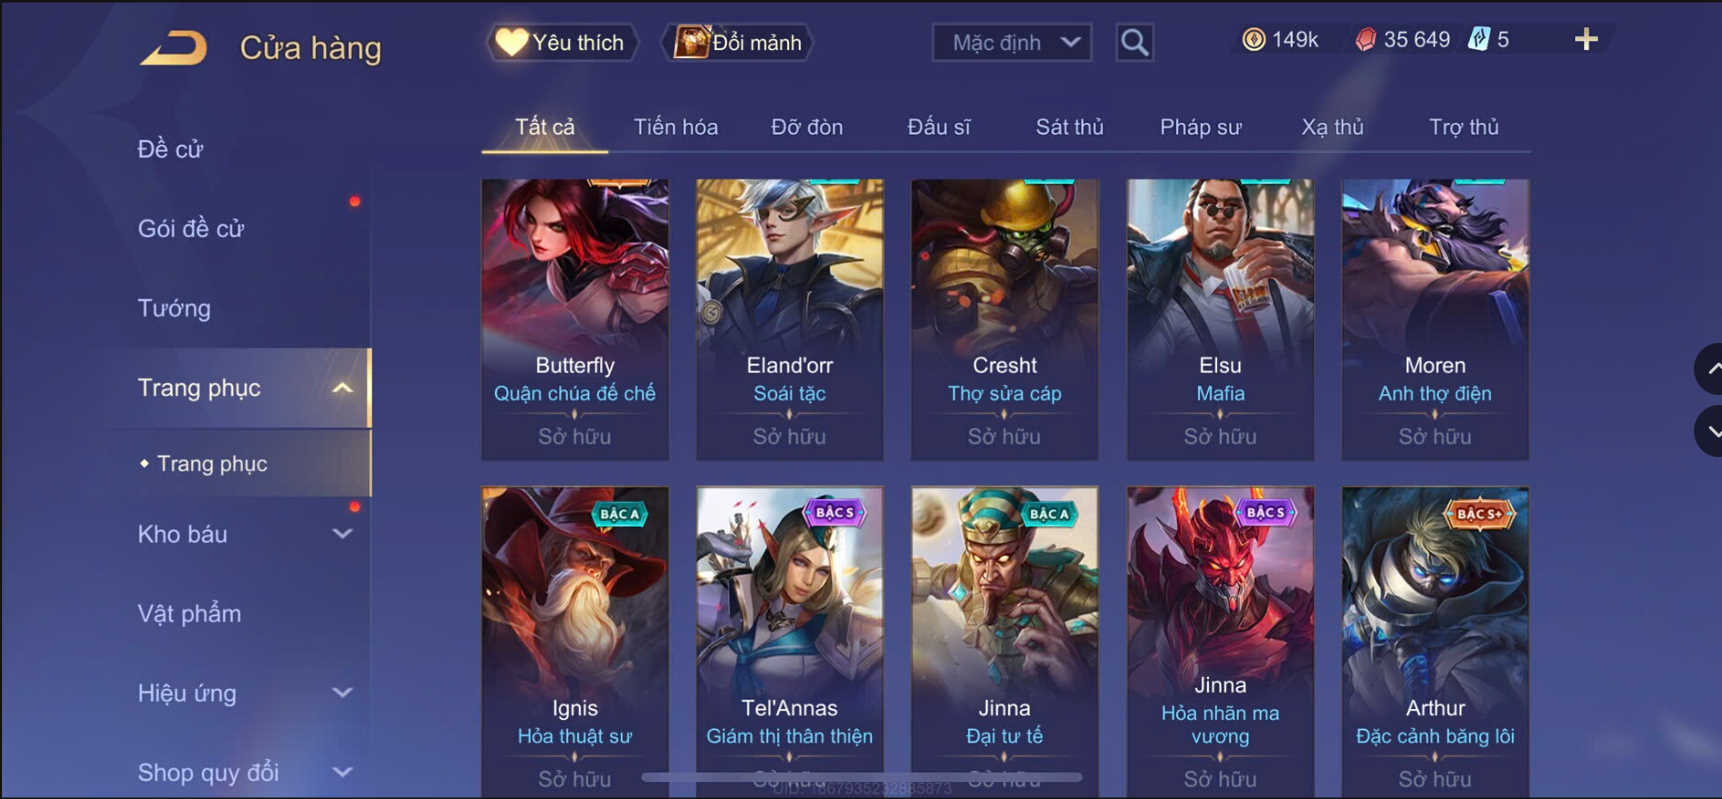Screen dimensions: 1722x799
Task: Open the Yêu thích favorites button
Action: pyautogui.click(x=561, y=42)
